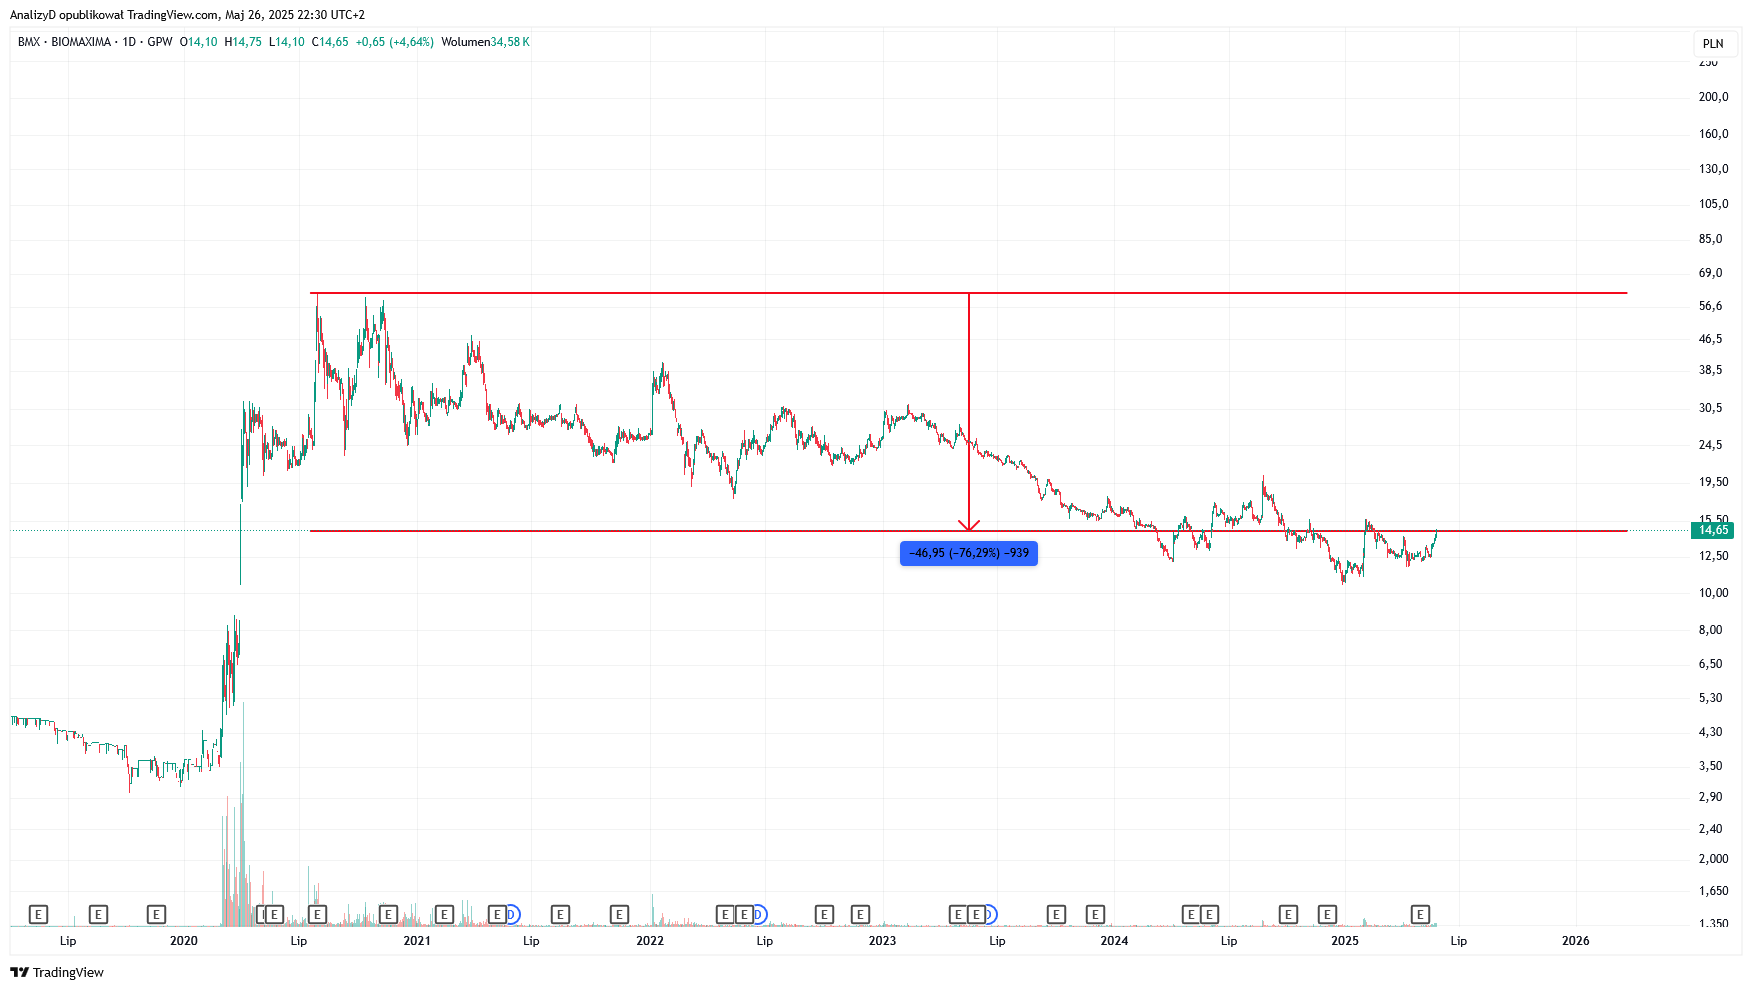Click the symbol title BMX · BIOMAXIMA
1752x990 pixels.
tap(64, 42)
